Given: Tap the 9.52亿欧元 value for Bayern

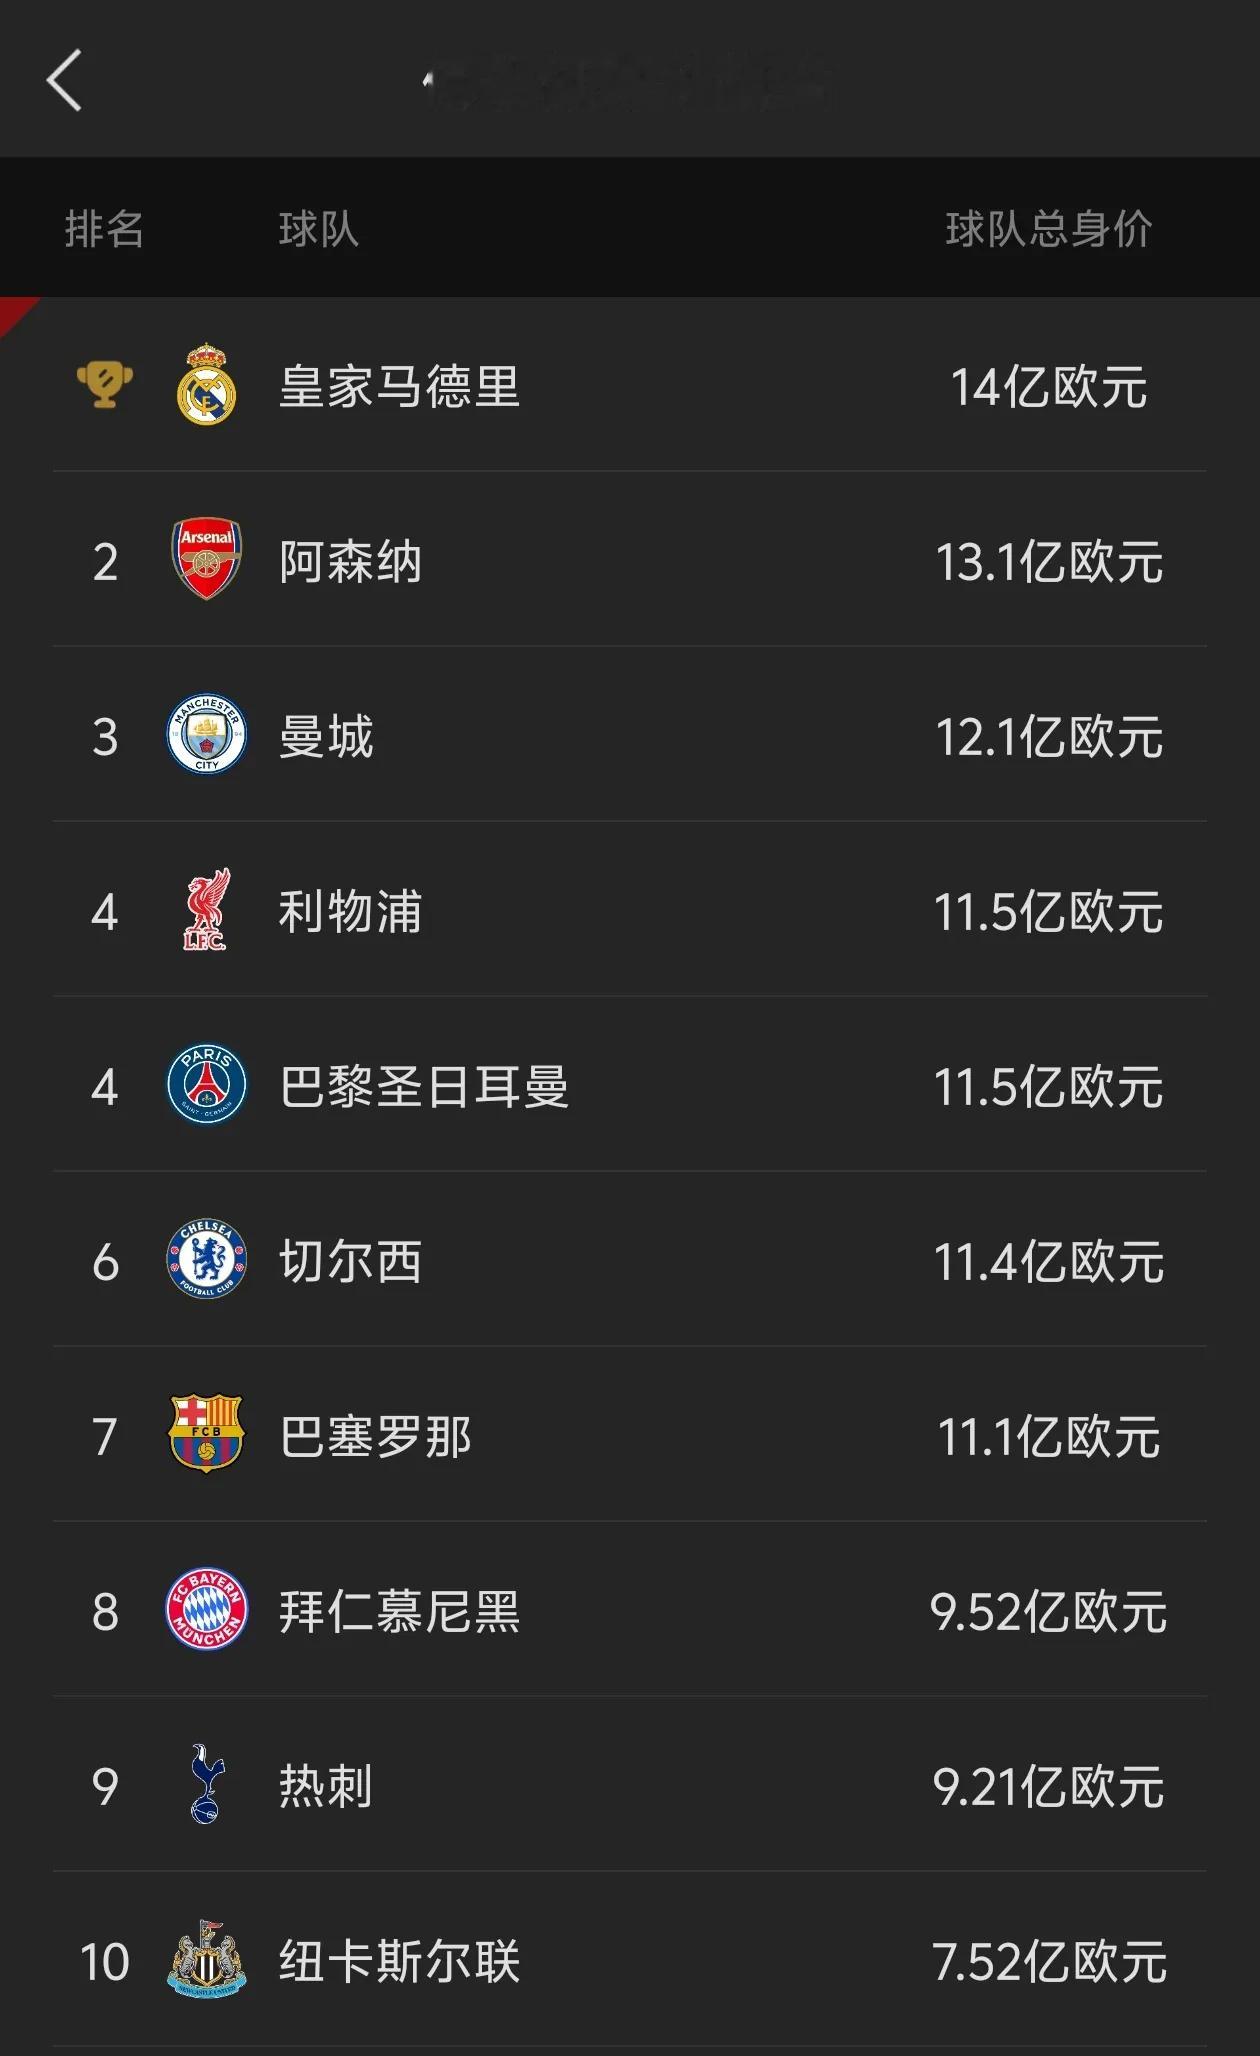Looking at the screenshot, I should (x=1049, y=1611).
